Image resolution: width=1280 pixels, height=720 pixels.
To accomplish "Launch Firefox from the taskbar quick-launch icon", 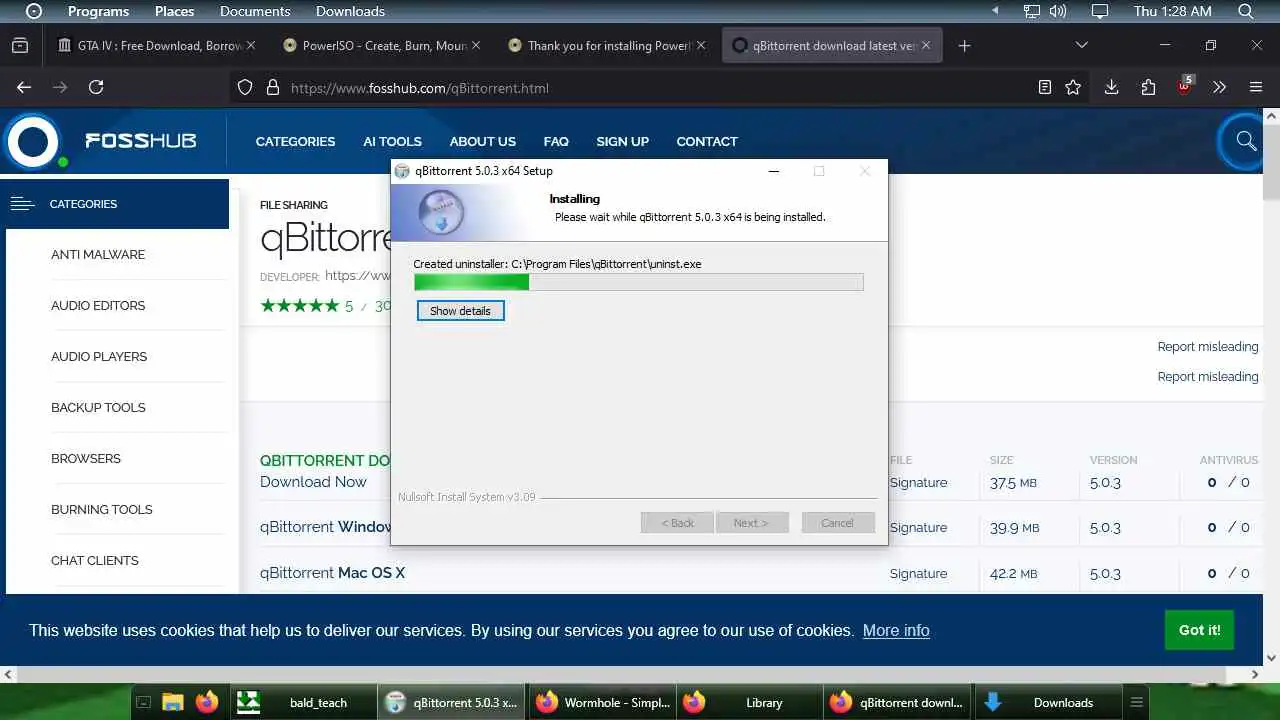I will coord(207,702).
